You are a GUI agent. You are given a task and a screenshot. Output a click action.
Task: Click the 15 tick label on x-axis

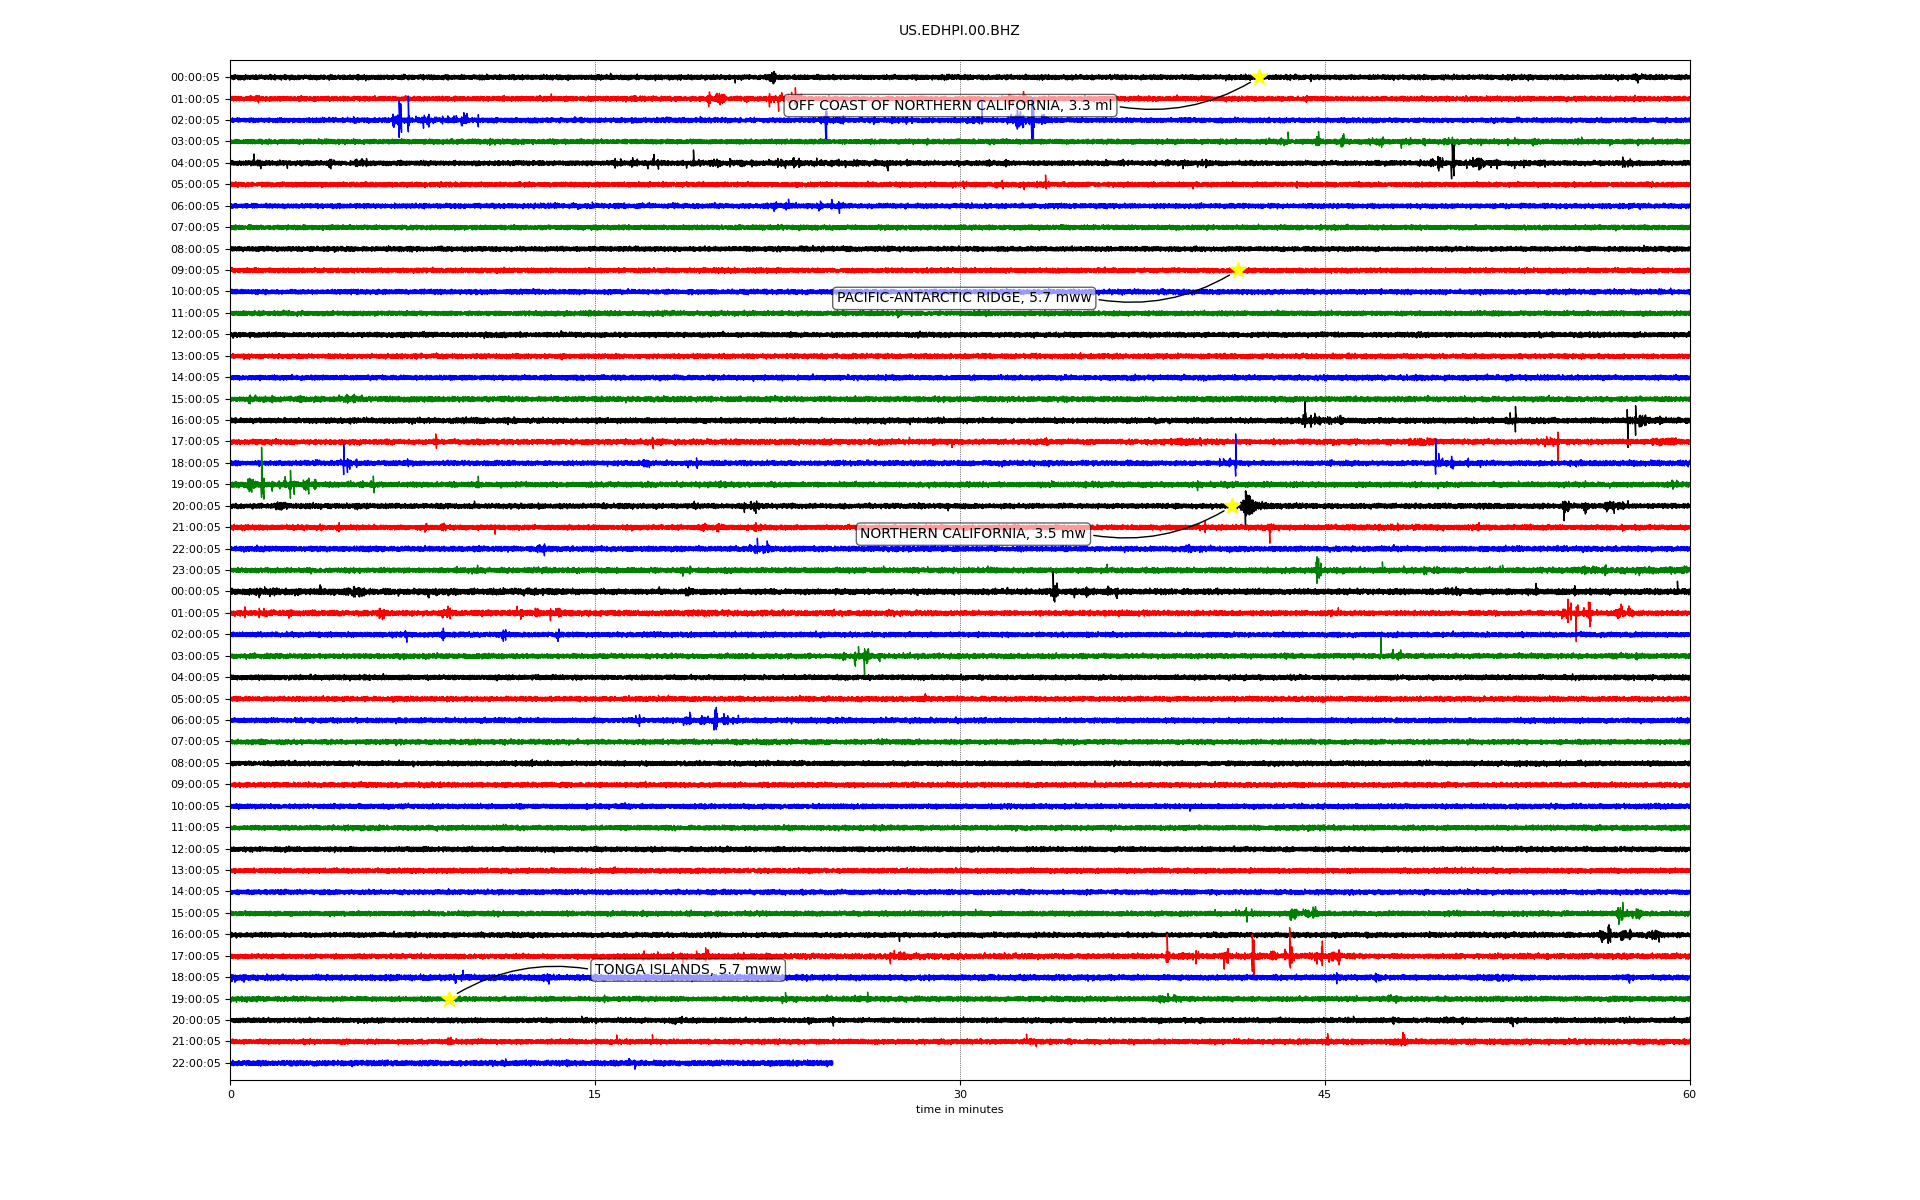pyautogui.click(x=595, y=1094)
